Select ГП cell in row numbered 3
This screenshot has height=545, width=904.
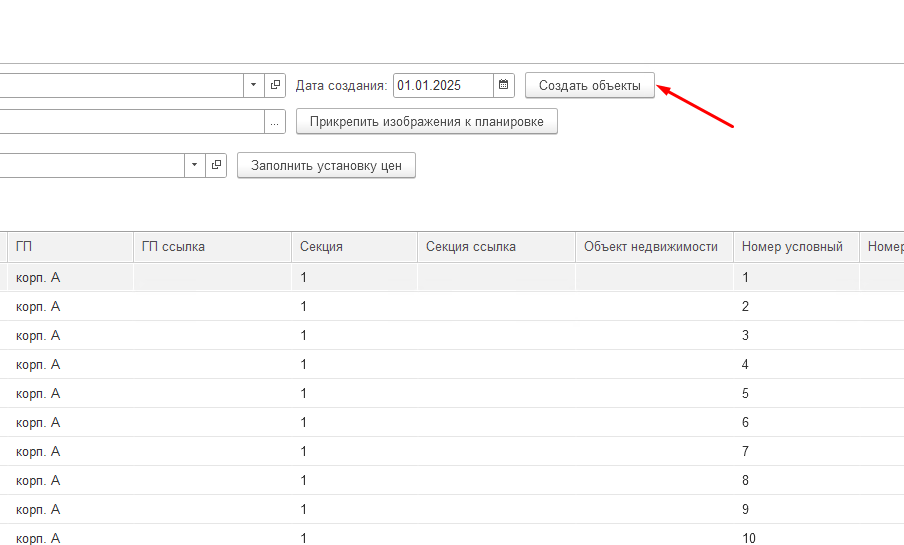click(70, 335)
